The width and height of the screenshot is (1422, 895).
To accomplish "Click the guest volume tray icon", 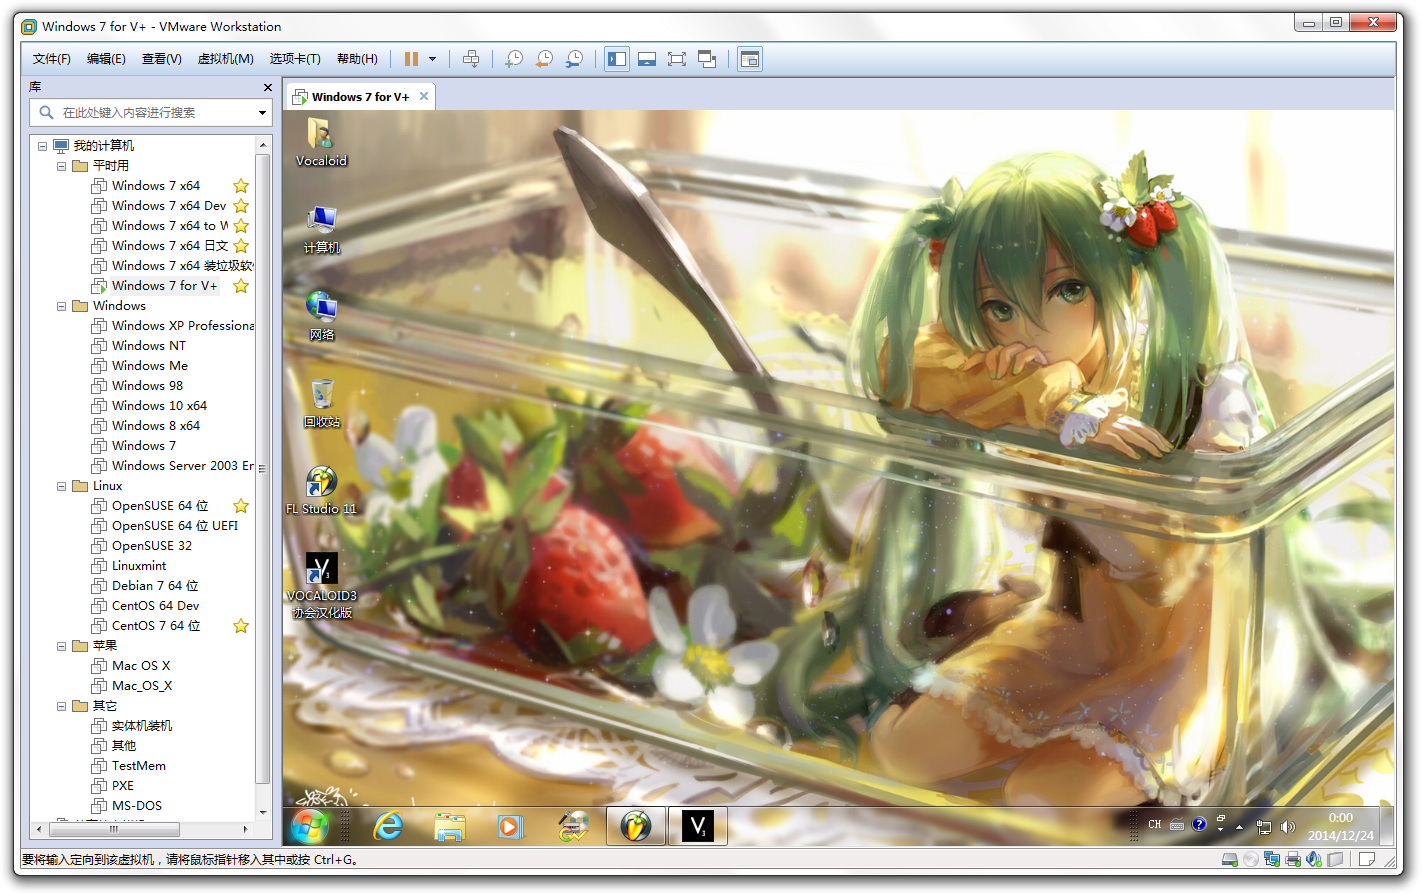I will [x=1288, y=827].
